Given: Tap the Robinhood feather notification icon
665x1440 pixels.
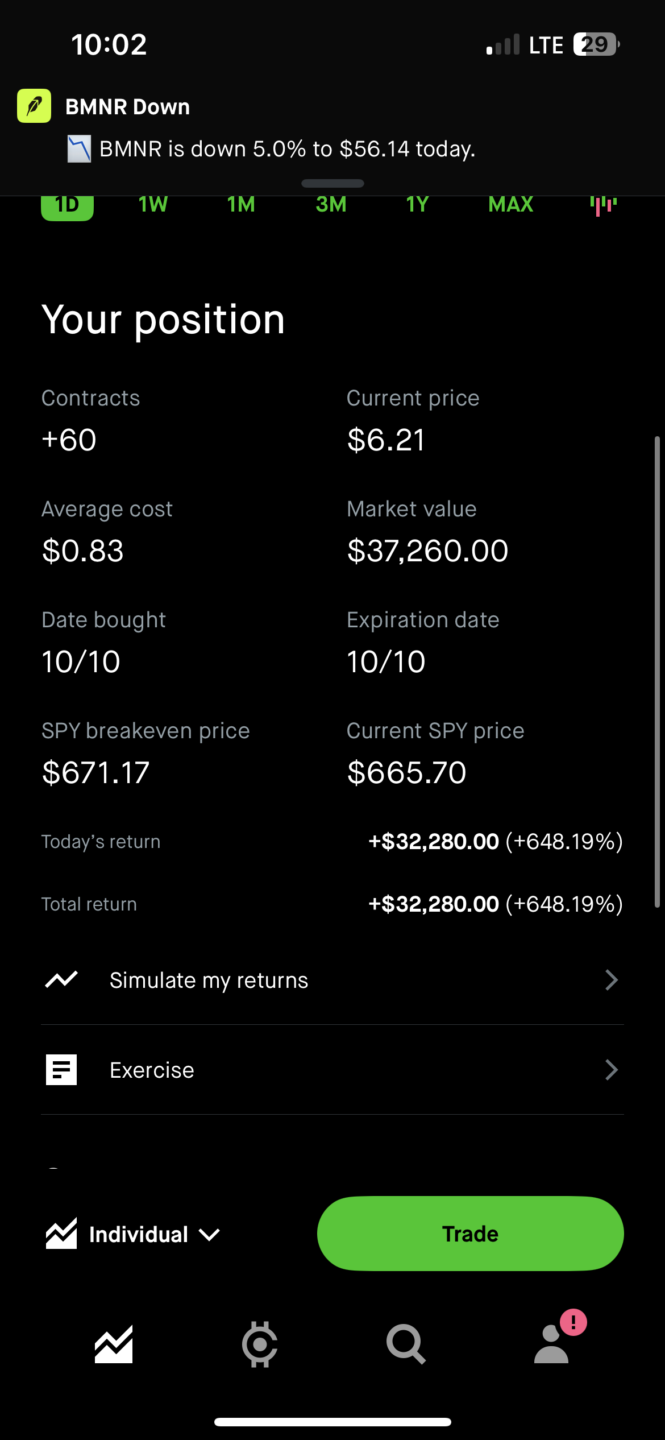Looking at the screenshot, I should point(34,106).
